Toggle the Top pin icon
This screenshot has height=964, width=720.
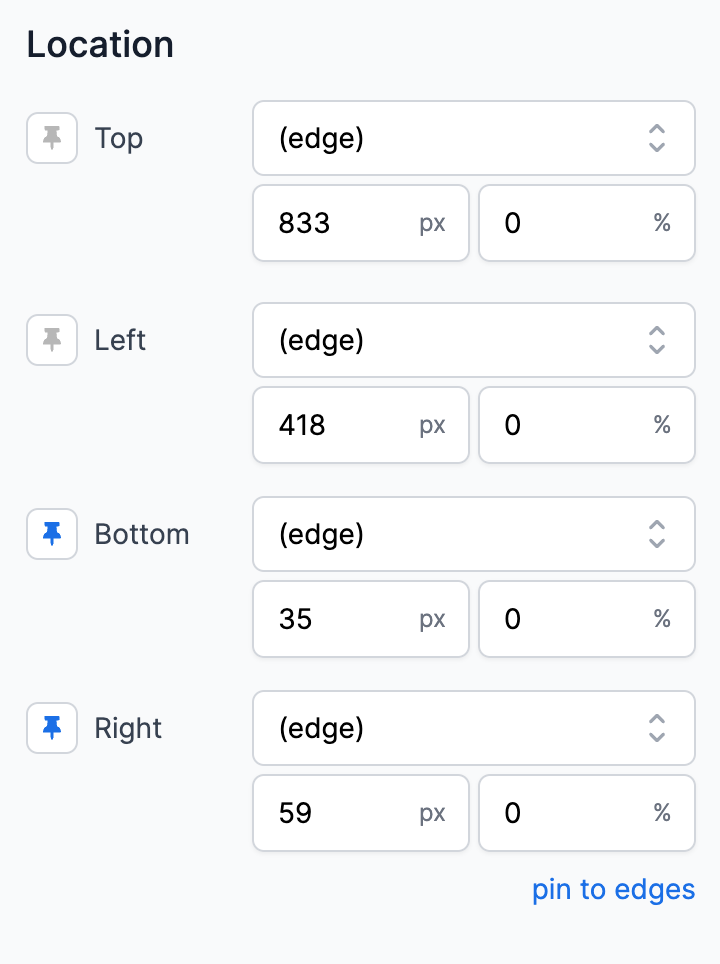[52, 138]
